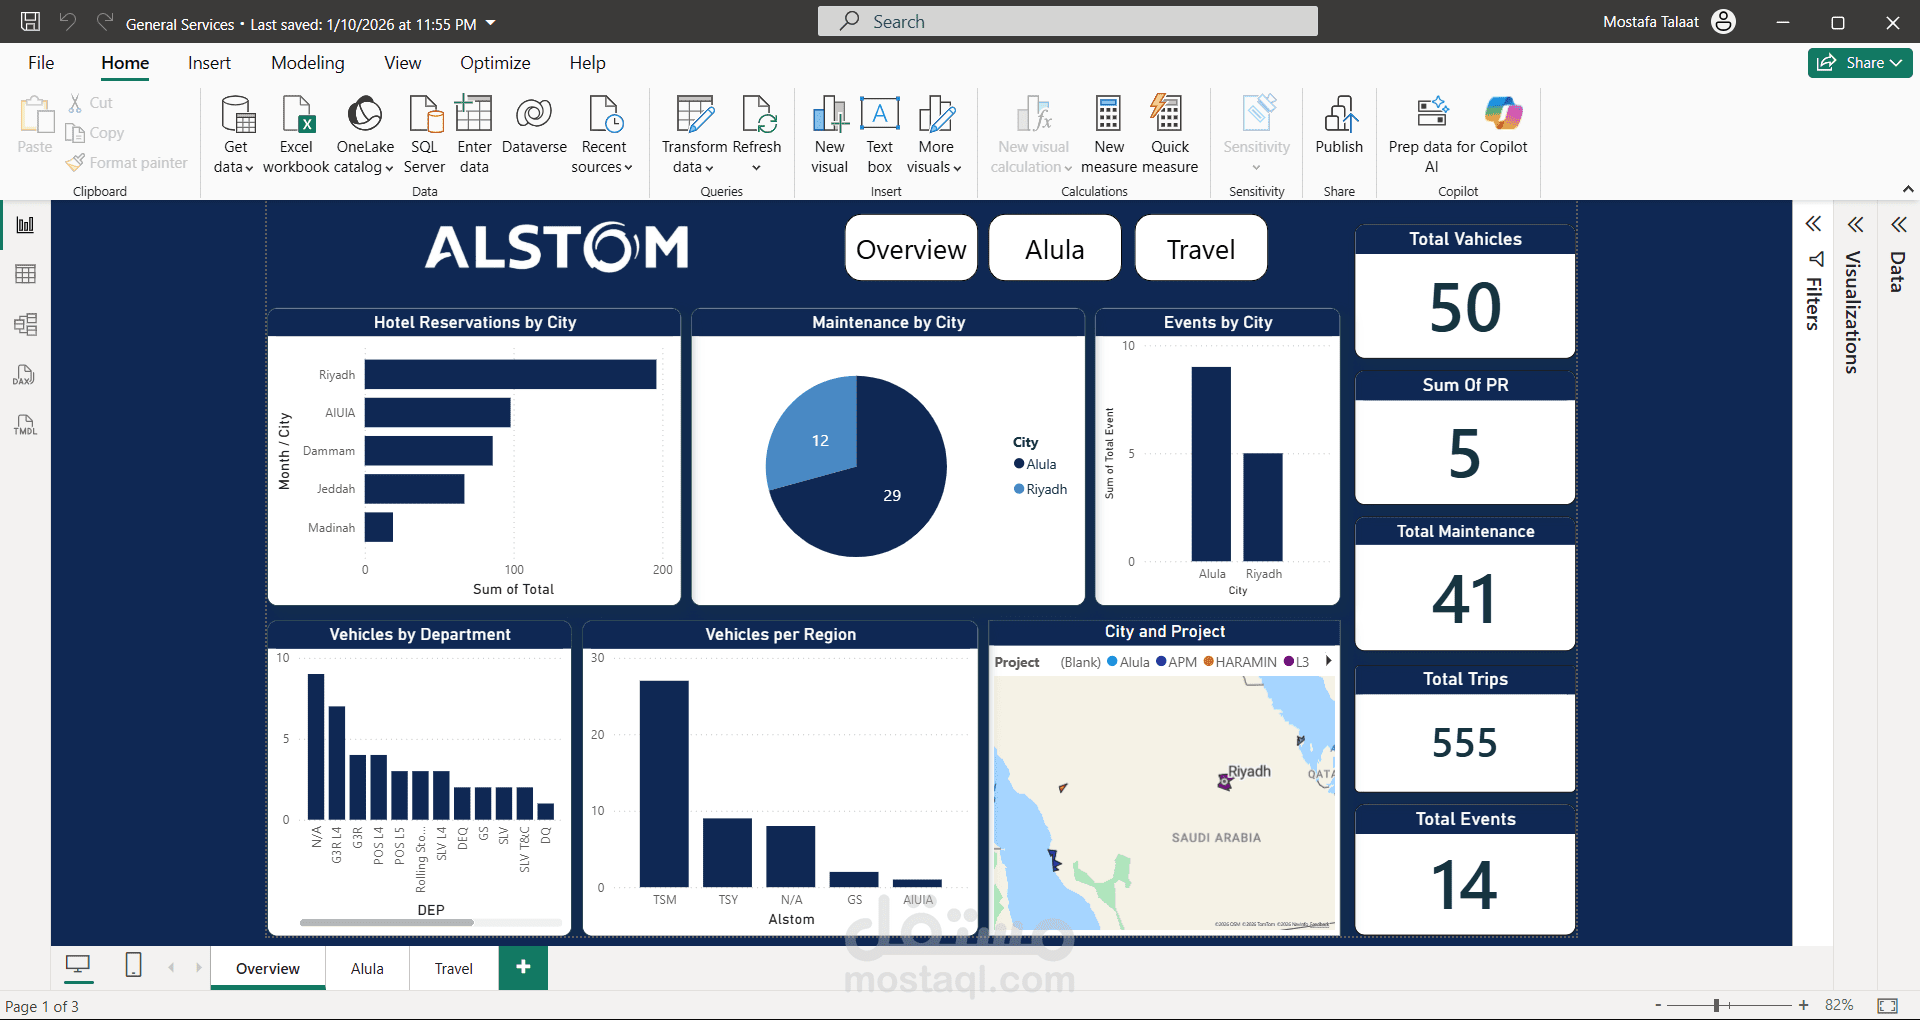Open file title saved-version dropdown

point(491,23)
